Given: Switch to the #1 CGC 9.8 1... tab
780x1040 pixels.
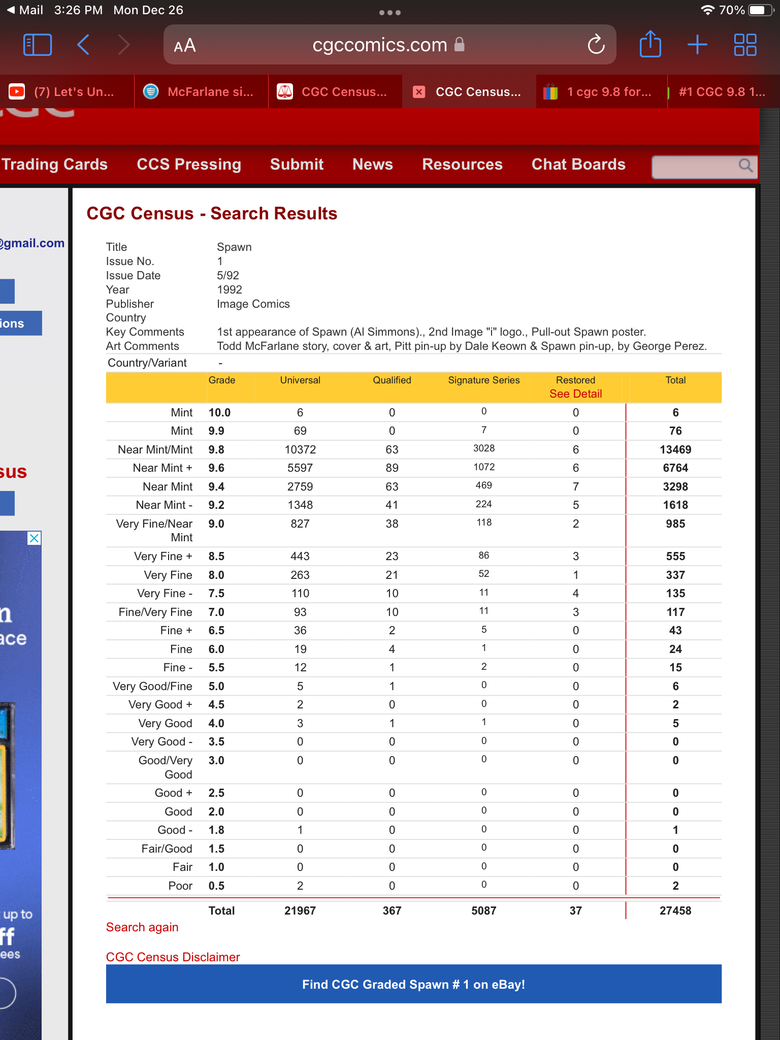Looking at the screenshot, I should pos(722,92).
